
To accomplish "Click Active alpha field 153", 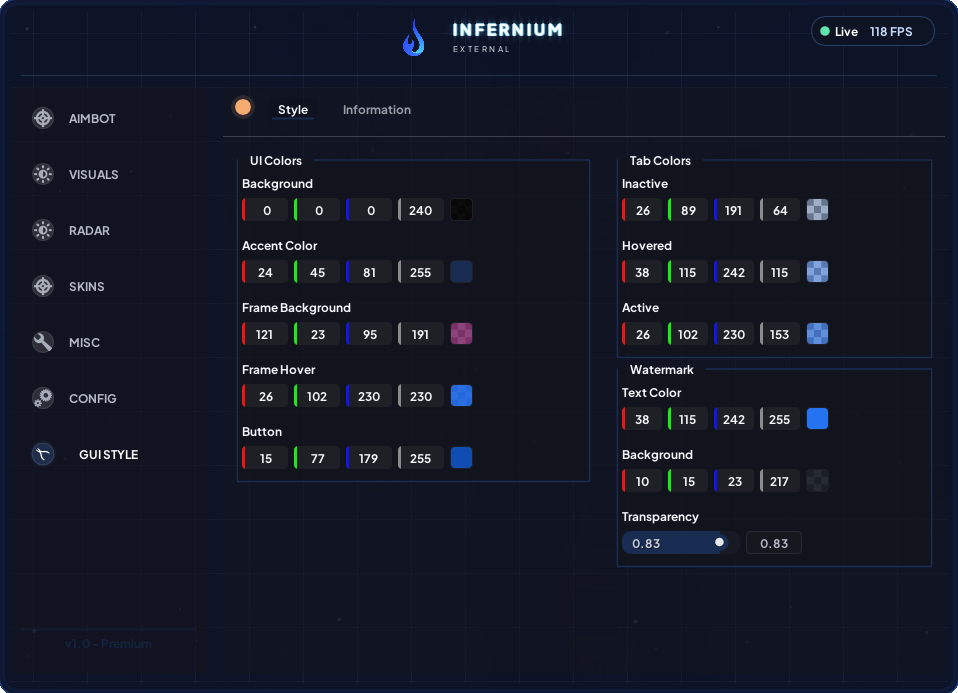I will 780,334.
